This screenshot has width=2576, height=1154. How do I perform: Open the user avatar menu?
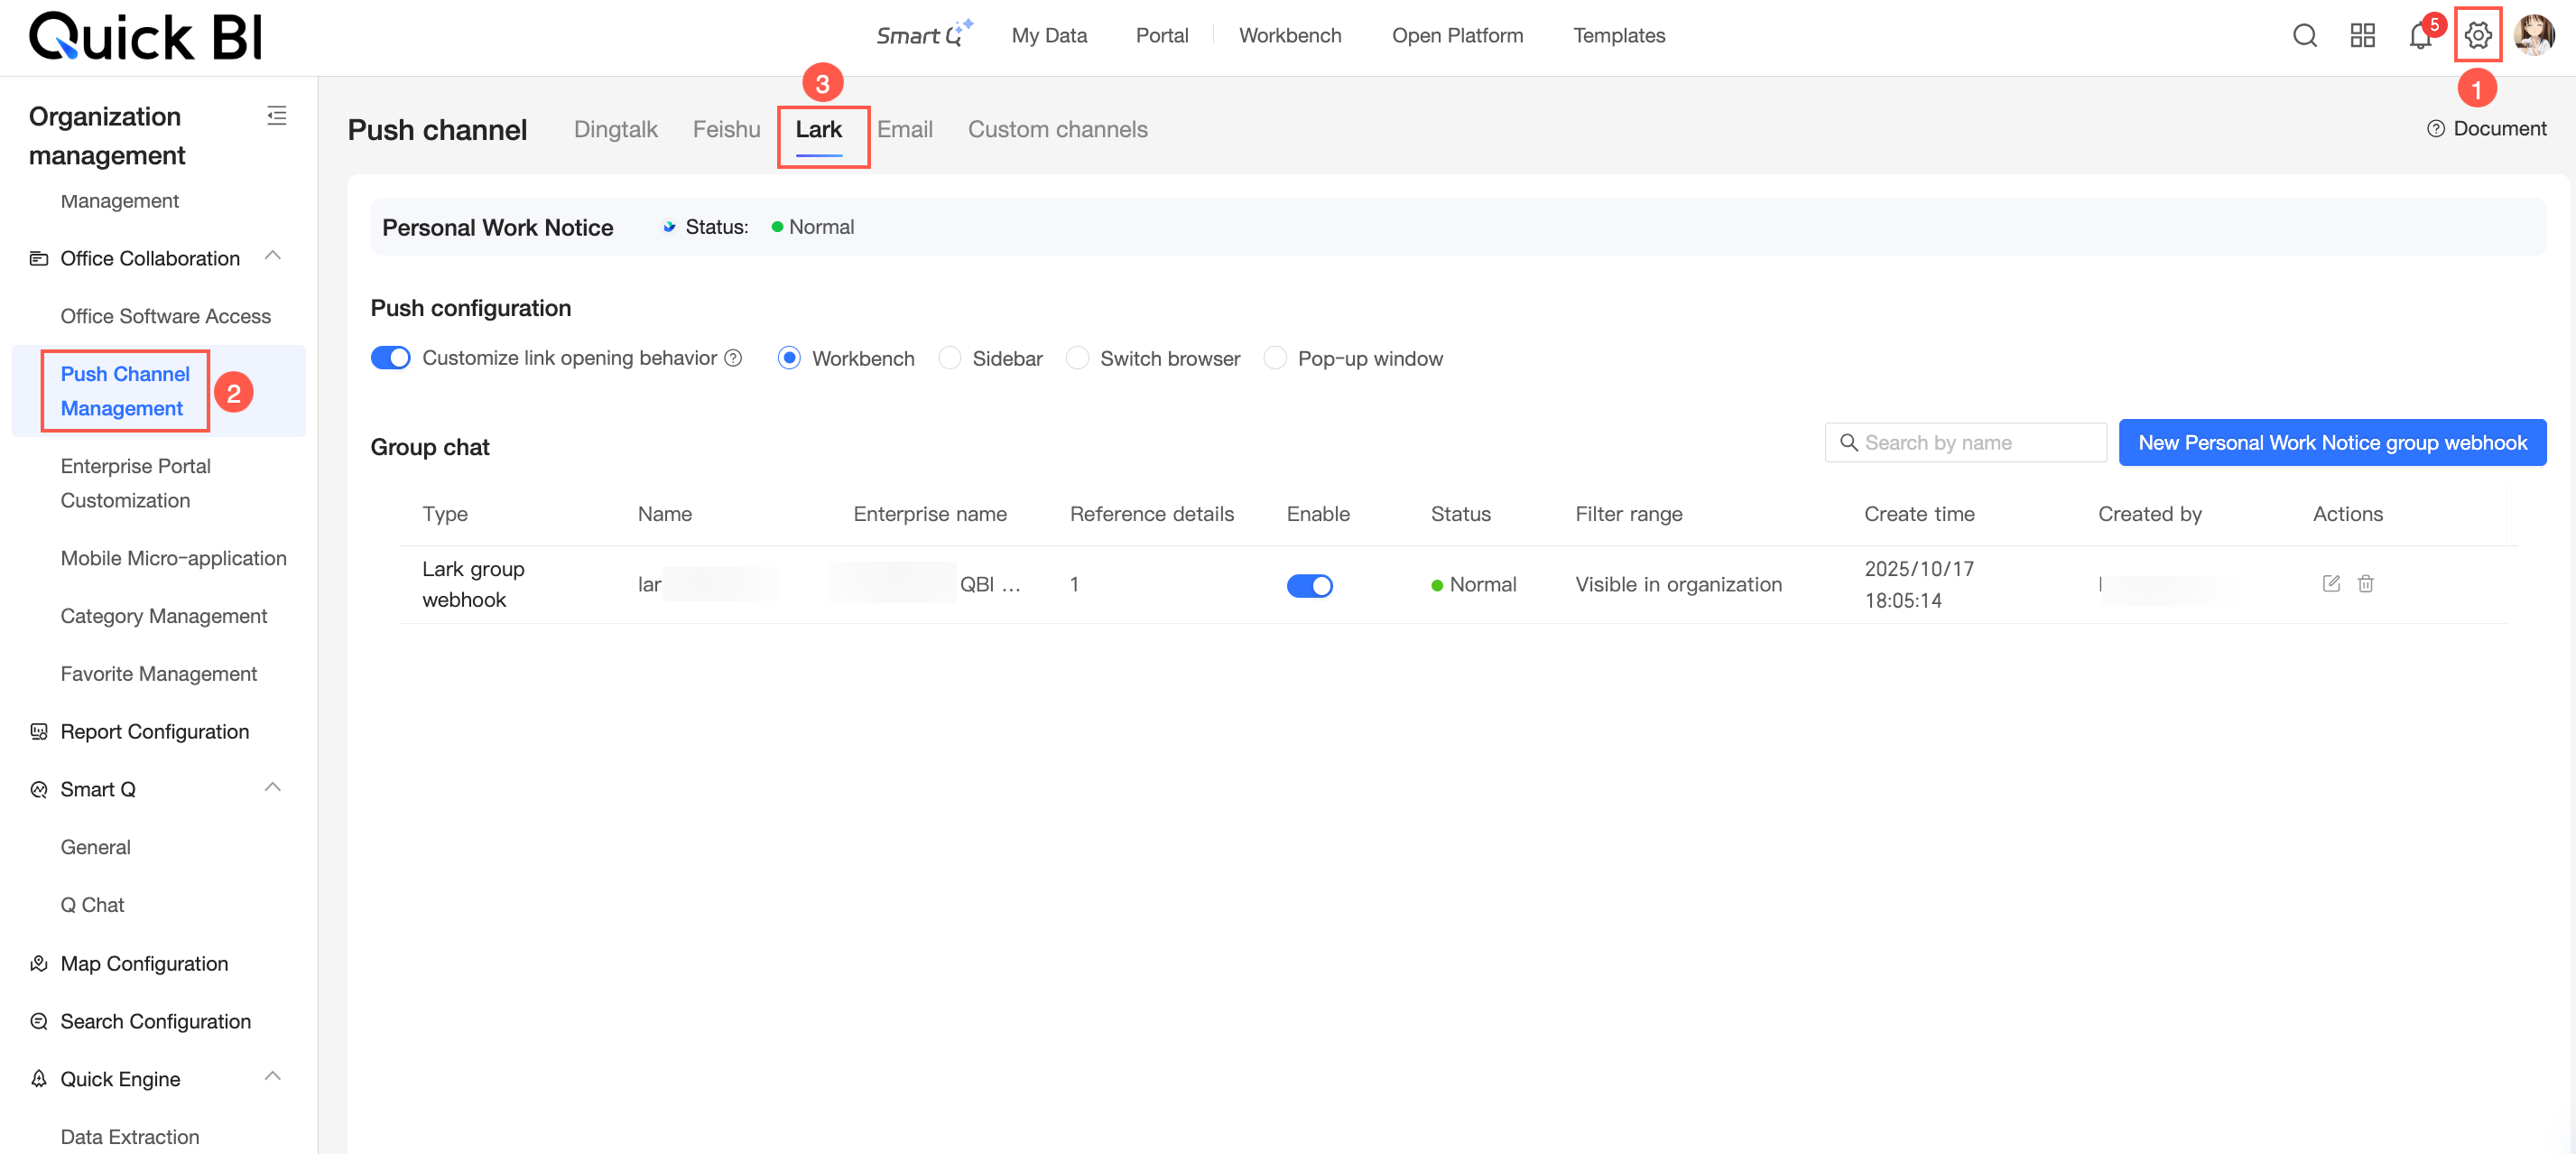tap(2534, 36)
